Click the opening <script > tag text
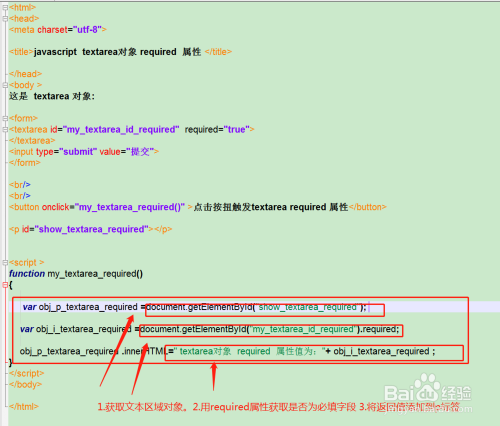 click(27, 263)
